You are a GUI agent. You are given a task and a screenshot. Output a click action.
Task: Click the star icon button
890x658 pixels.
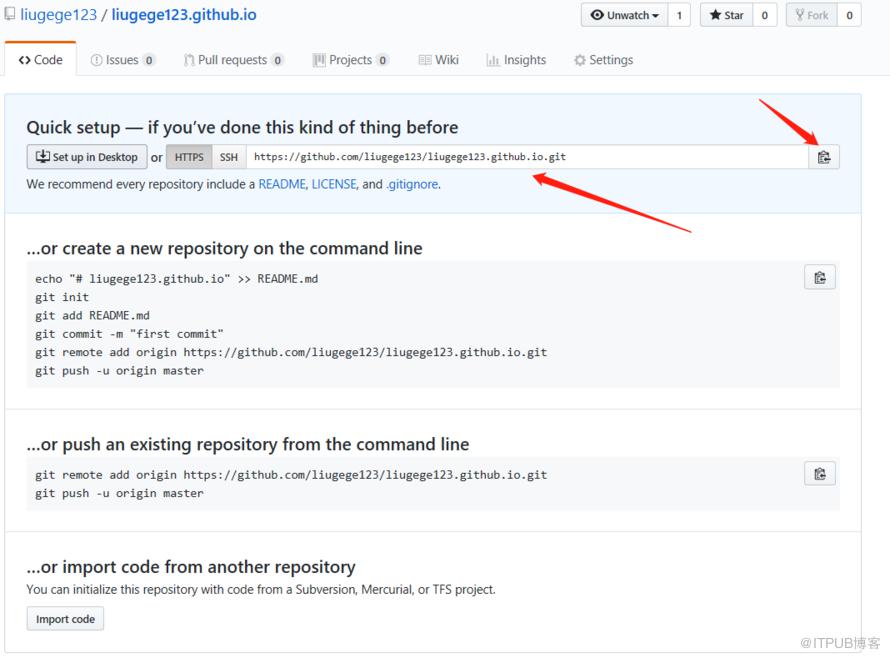727,15
